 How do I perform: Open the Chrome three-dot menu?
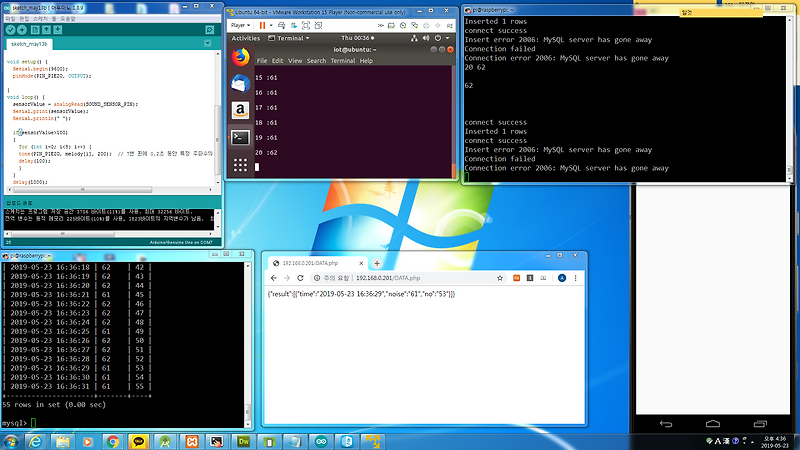[576, 278]
